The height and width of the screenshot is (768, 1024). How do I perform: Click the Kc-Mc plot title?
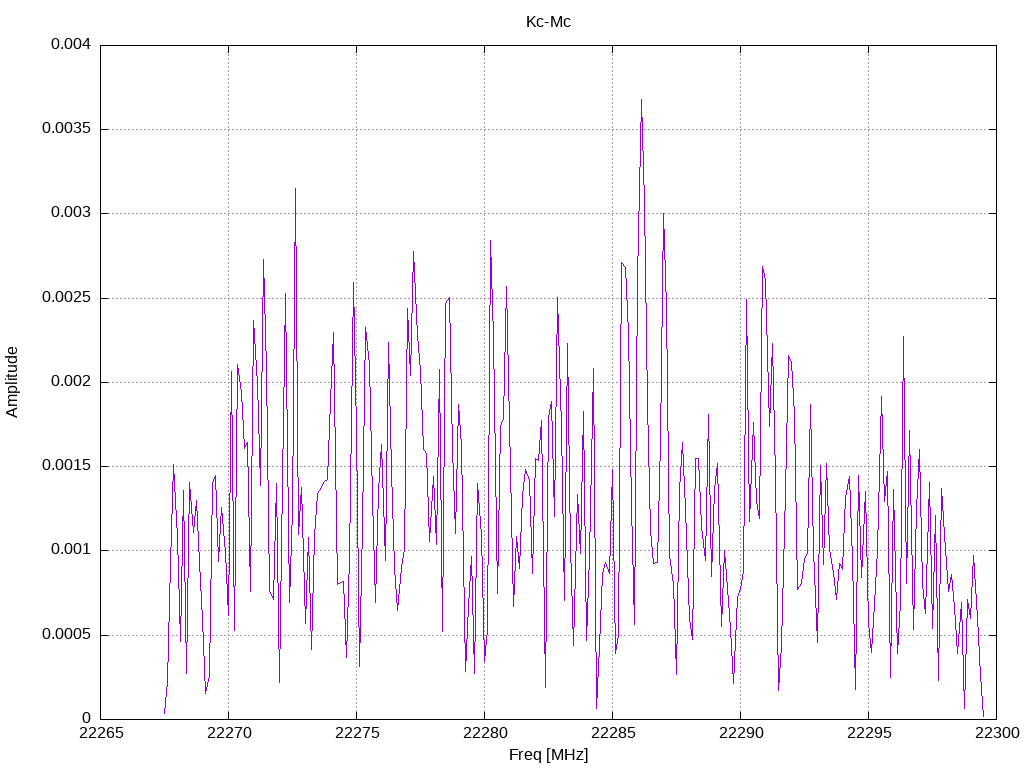tap(548, 22)
